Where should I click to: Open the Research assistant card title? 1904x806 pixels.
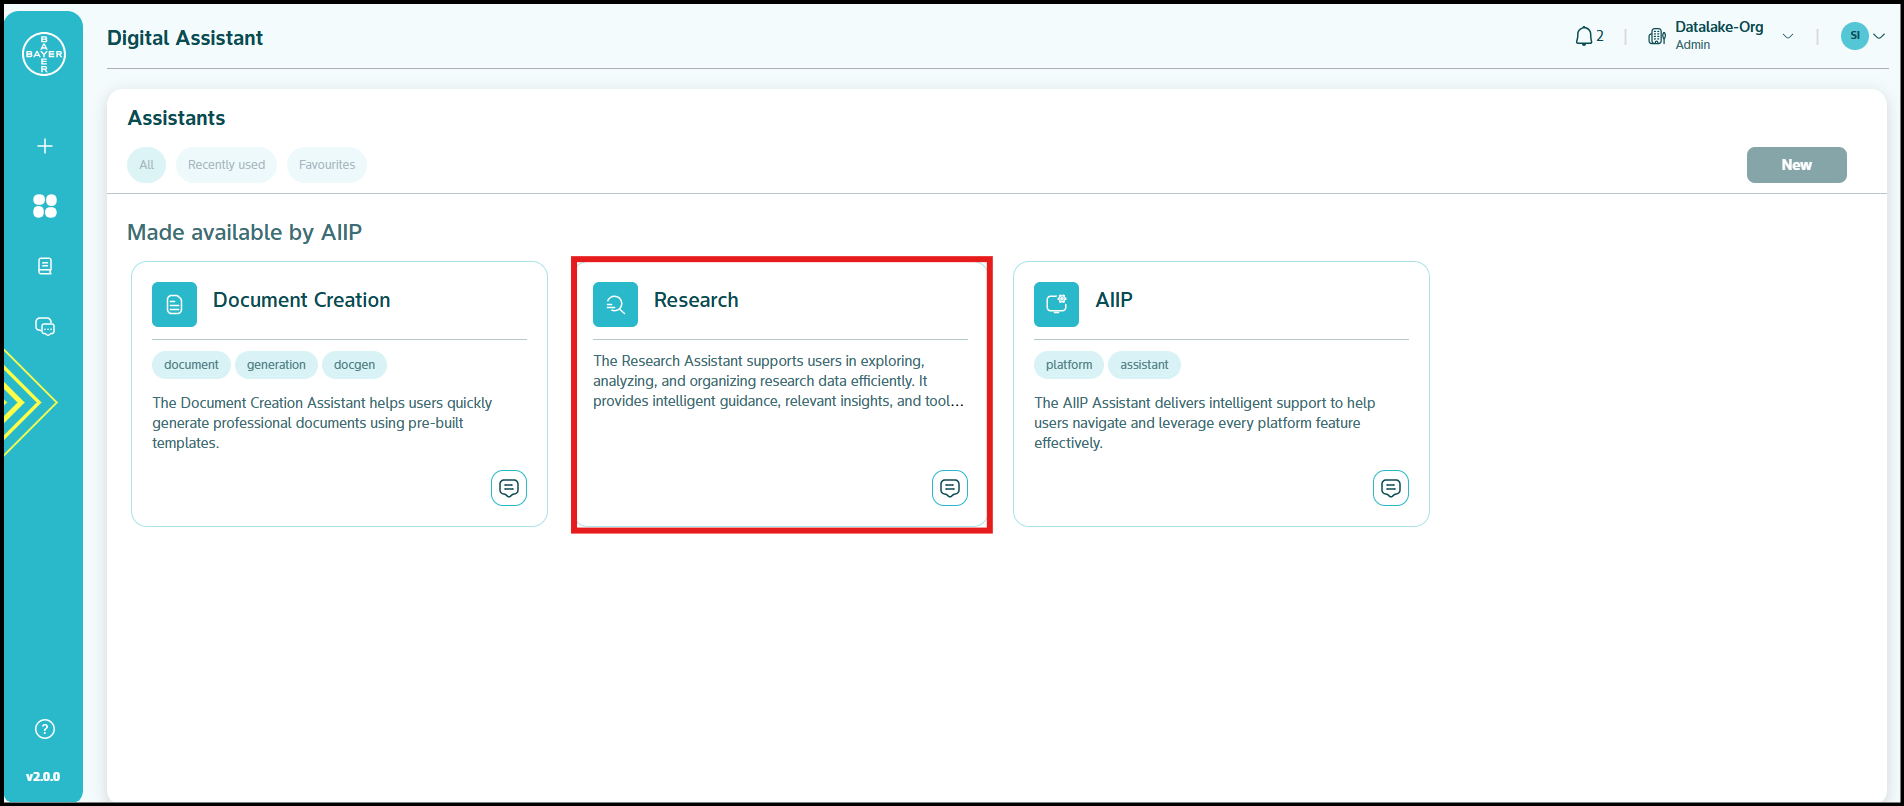coord(696,300)
